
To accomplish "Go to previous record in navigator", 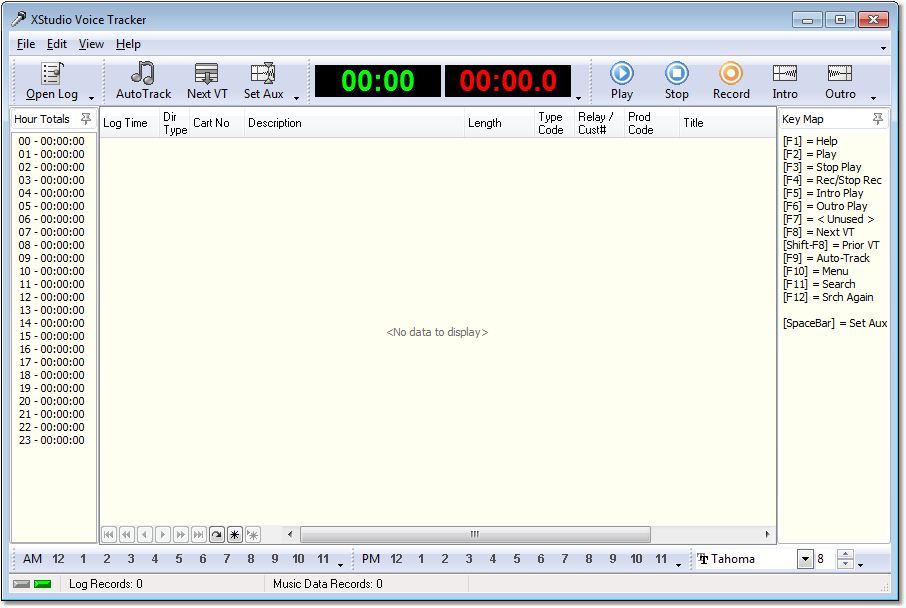I will 144,535.
